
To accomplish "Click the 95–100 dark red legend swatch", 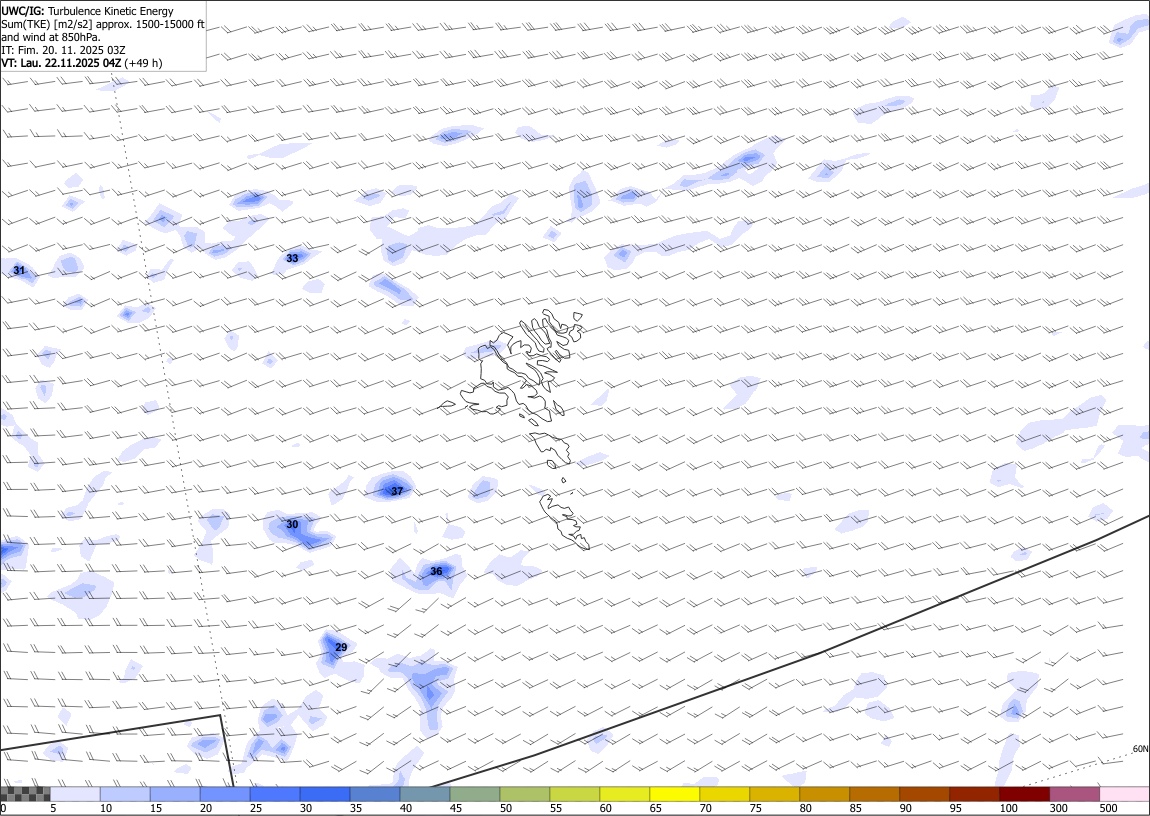I will [x=973, y=794].
